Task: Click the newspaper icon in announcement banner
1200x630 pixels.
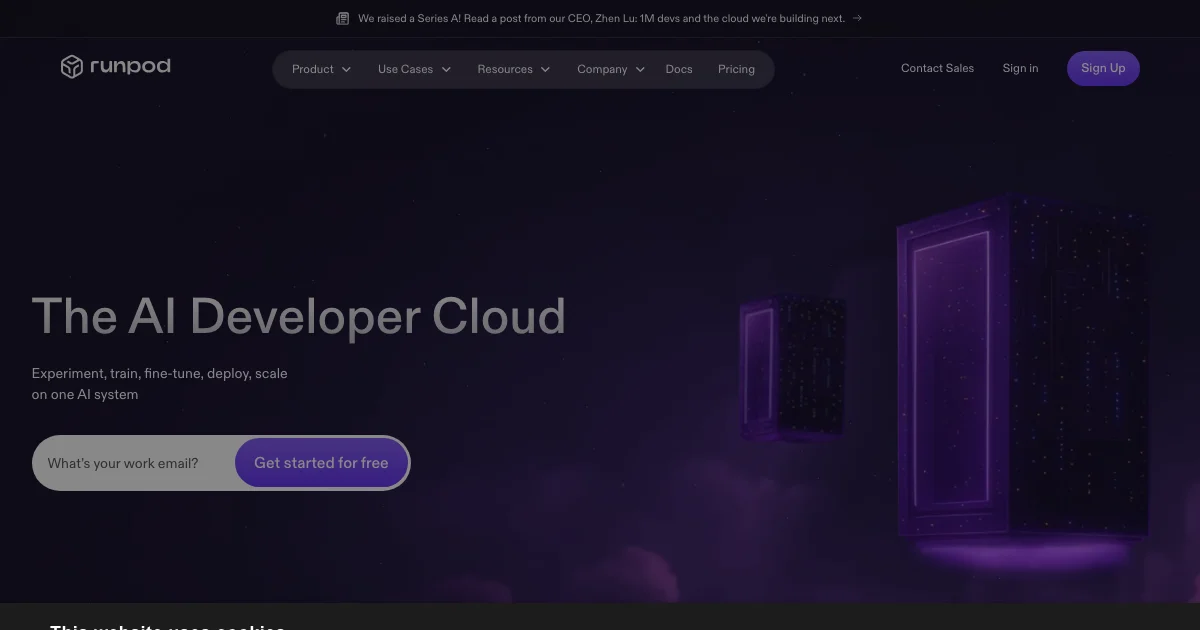Action: tap(343, 18)
